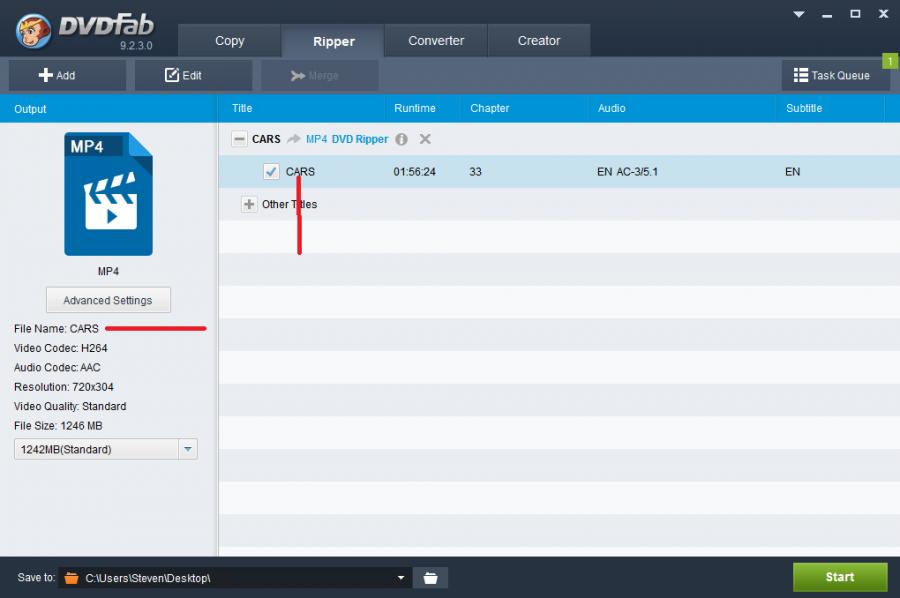Image resolution: width=900 pixels, height=598 pixels.
Task: Open Advanced Settings
Action: pos(108,300)
